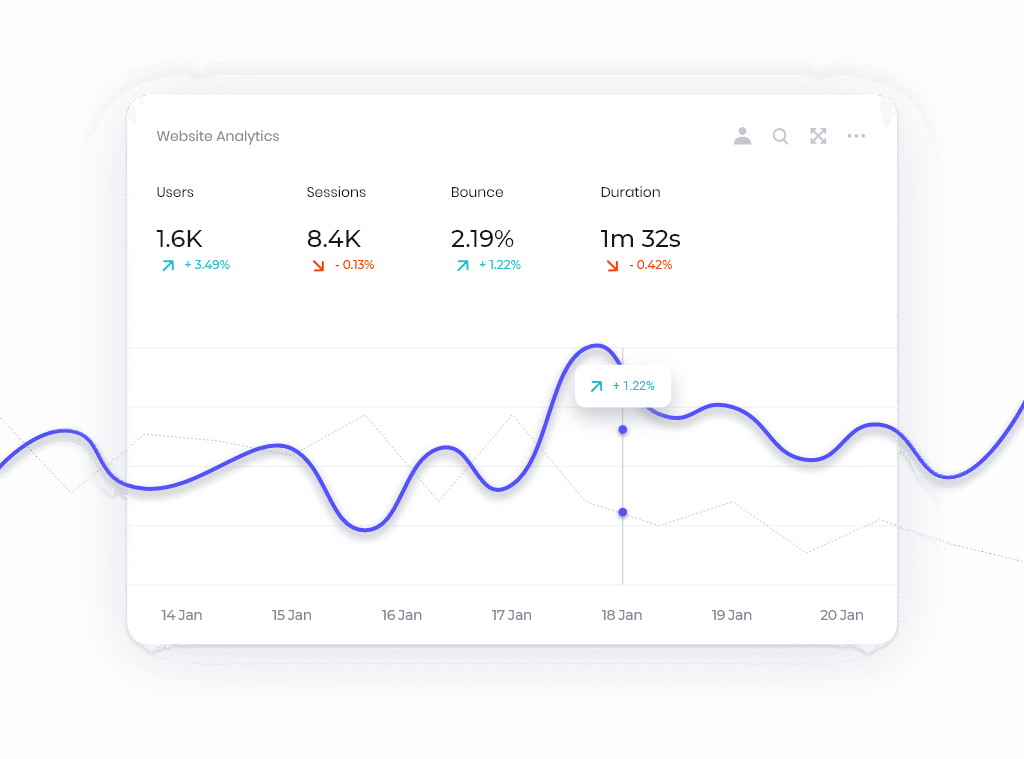Image resolution: width=1024 pixels, height=759 pixels.
Task: Open the three-dot more options menu
Action: point(856,136)
